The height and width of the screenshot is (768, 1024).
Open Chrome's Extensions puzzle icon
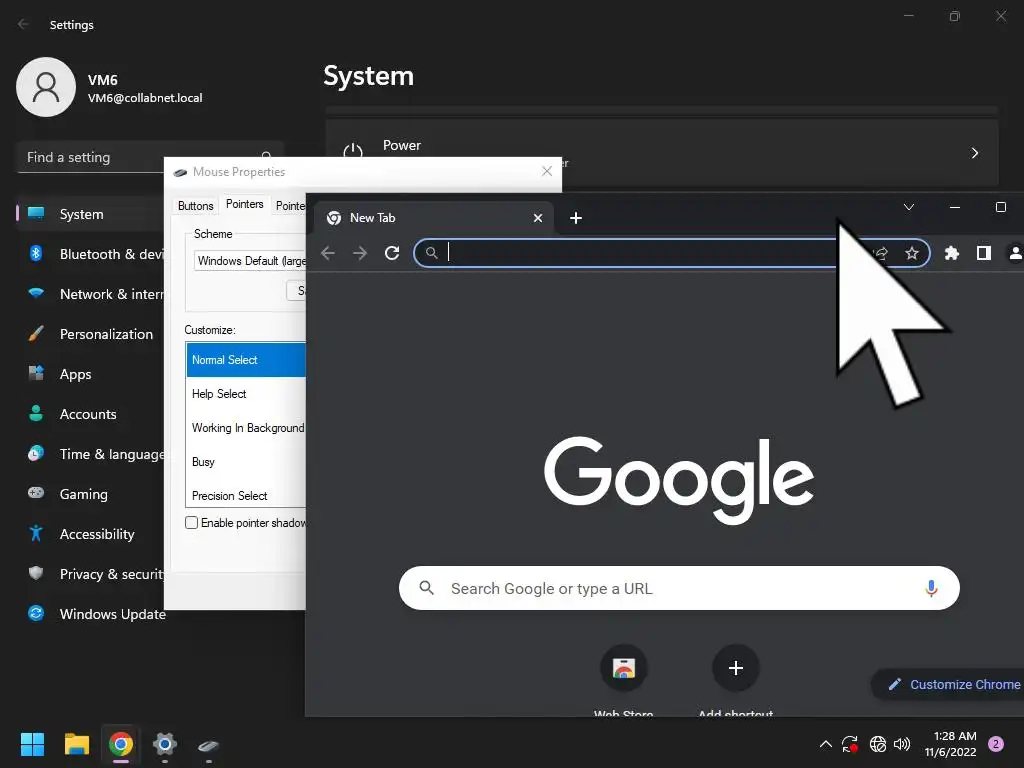pyautogui.click(x=952, y=253)
